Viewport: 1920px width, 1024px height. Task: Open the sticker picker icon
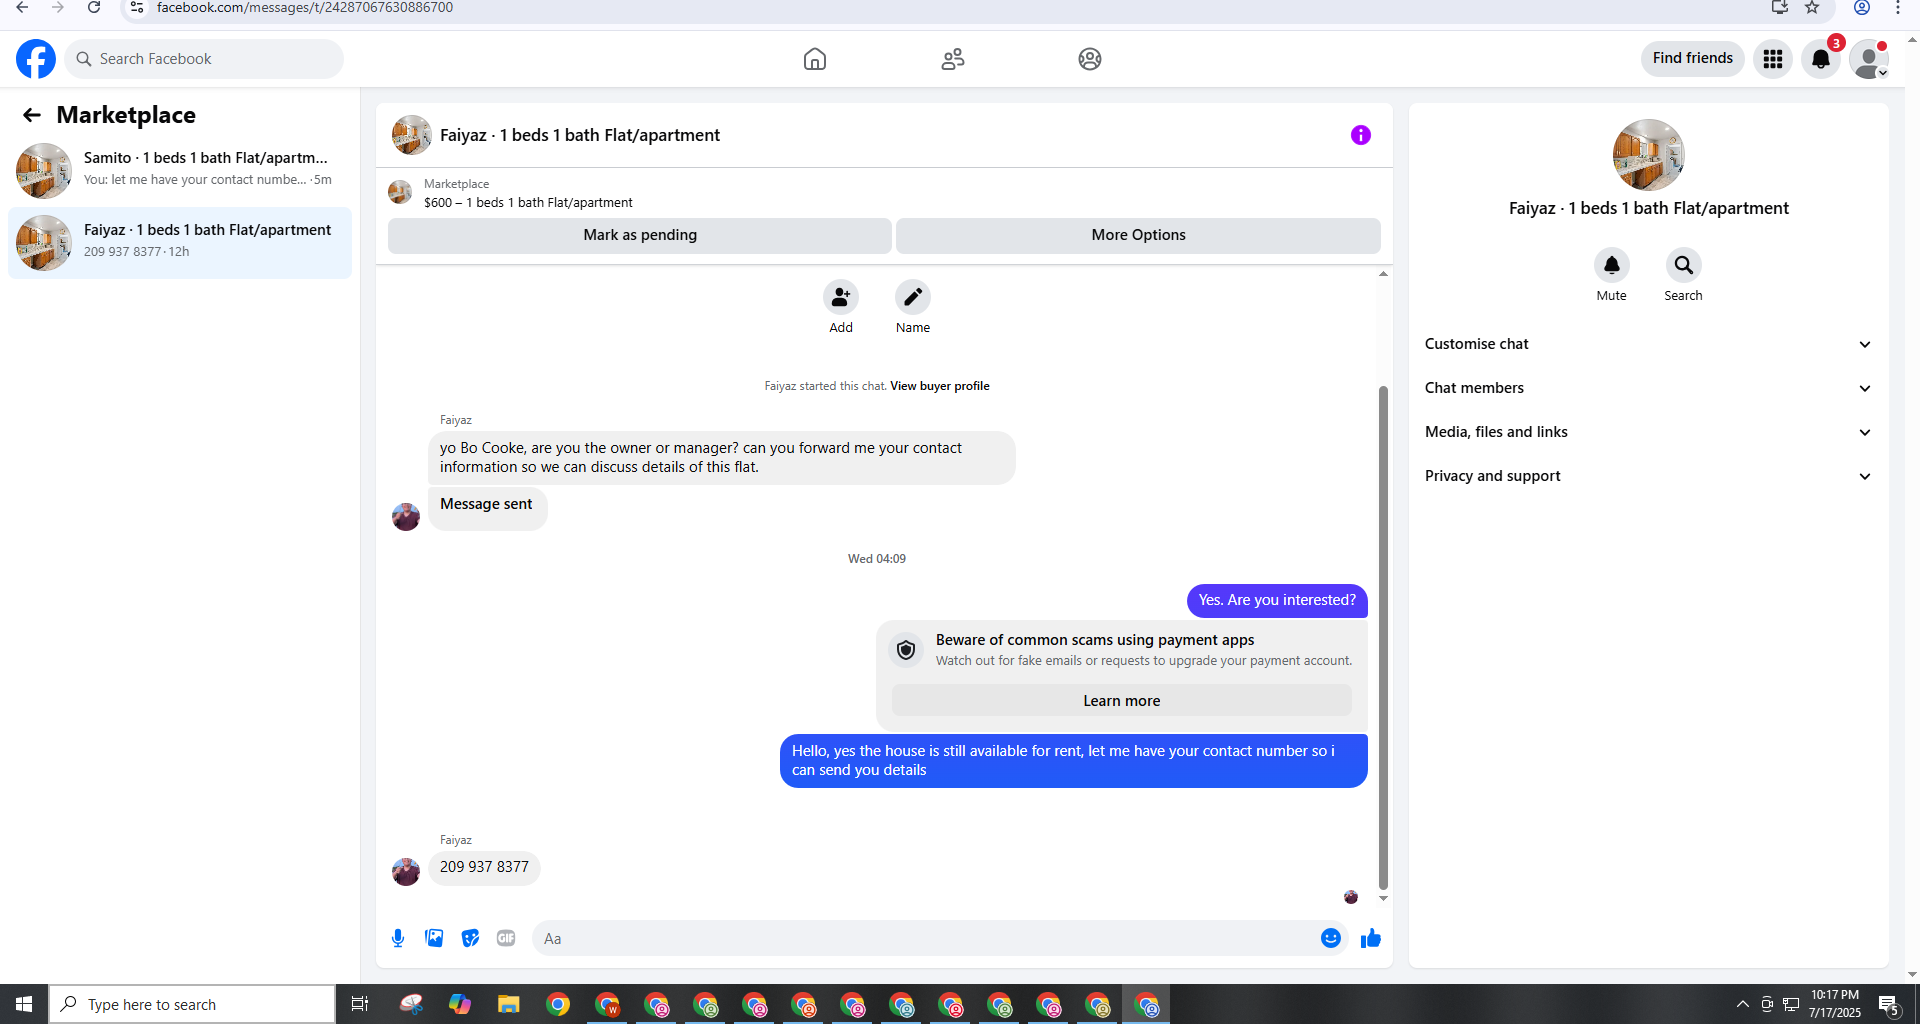pos(470,938)
